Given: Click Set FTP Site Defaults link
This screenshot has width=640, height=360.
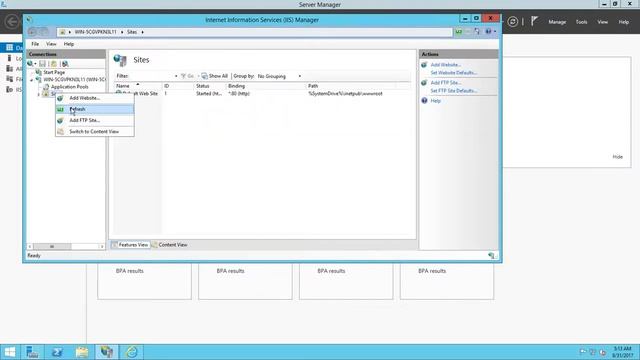Looking at the screenshot, I should point(453,91).
